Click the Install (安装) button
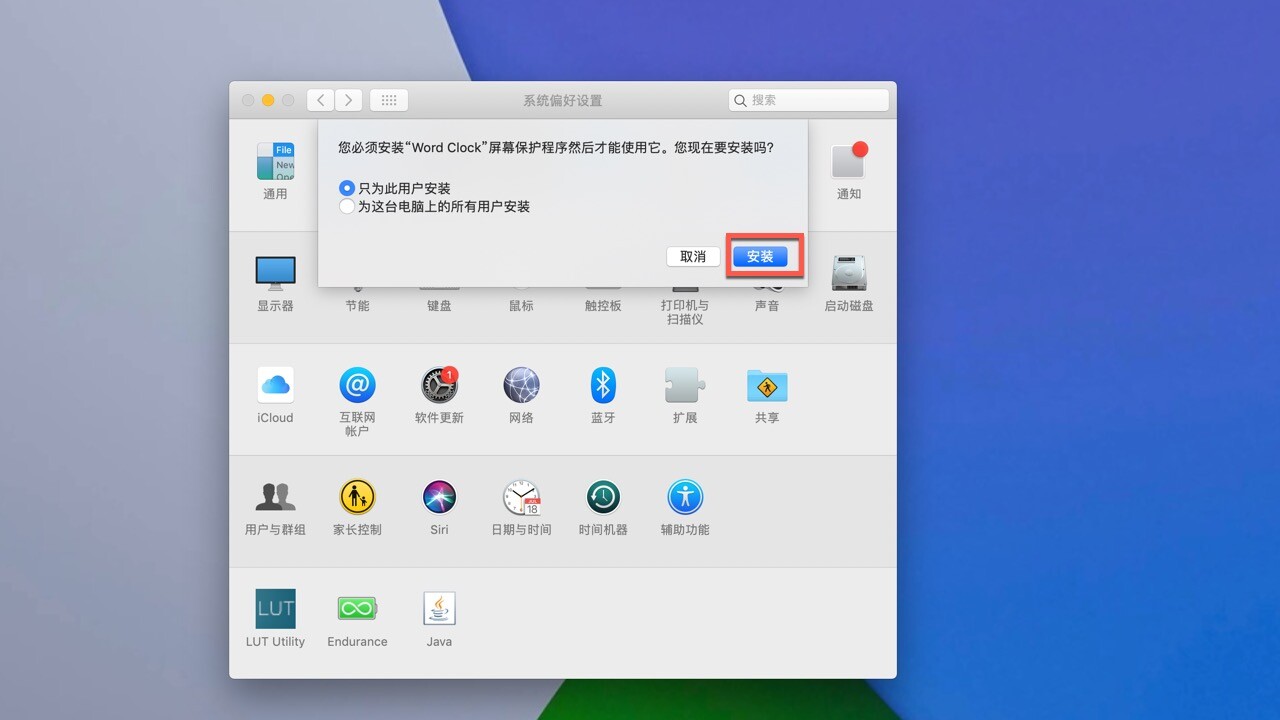 [760, 257]
